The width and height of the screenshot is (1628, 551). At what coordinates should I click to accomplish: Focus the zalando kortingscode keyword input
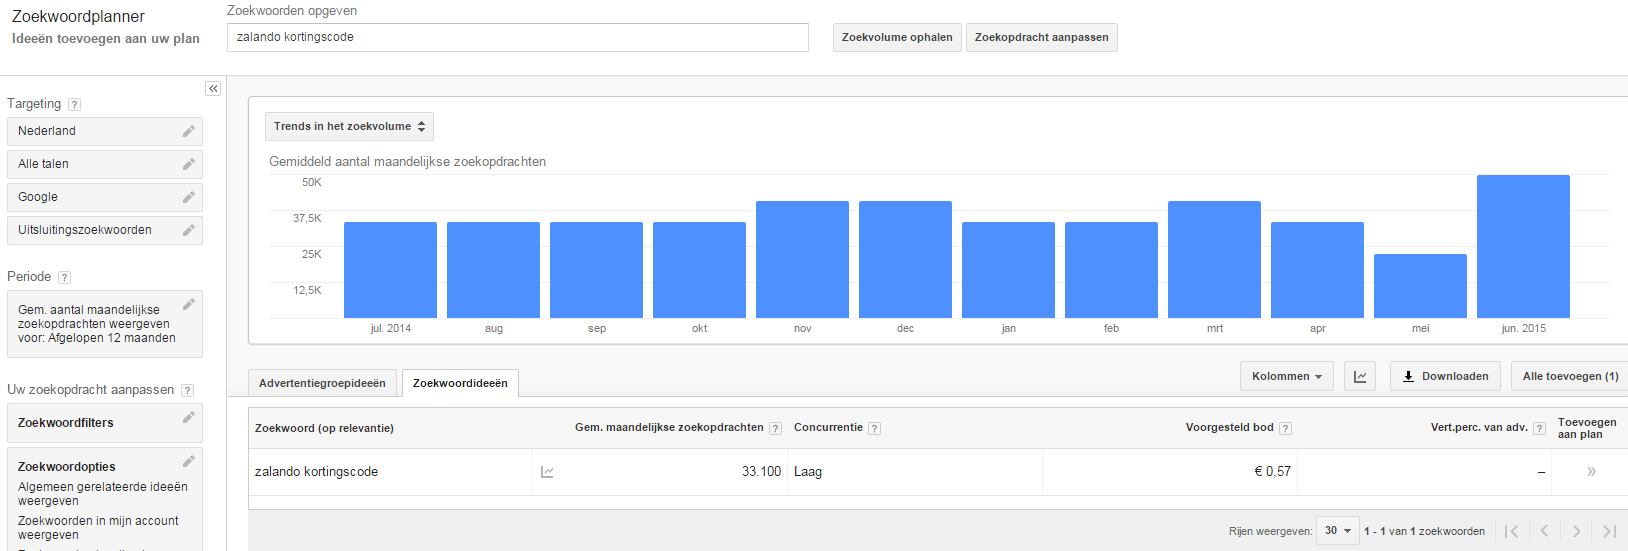click(x=518, y=37)
